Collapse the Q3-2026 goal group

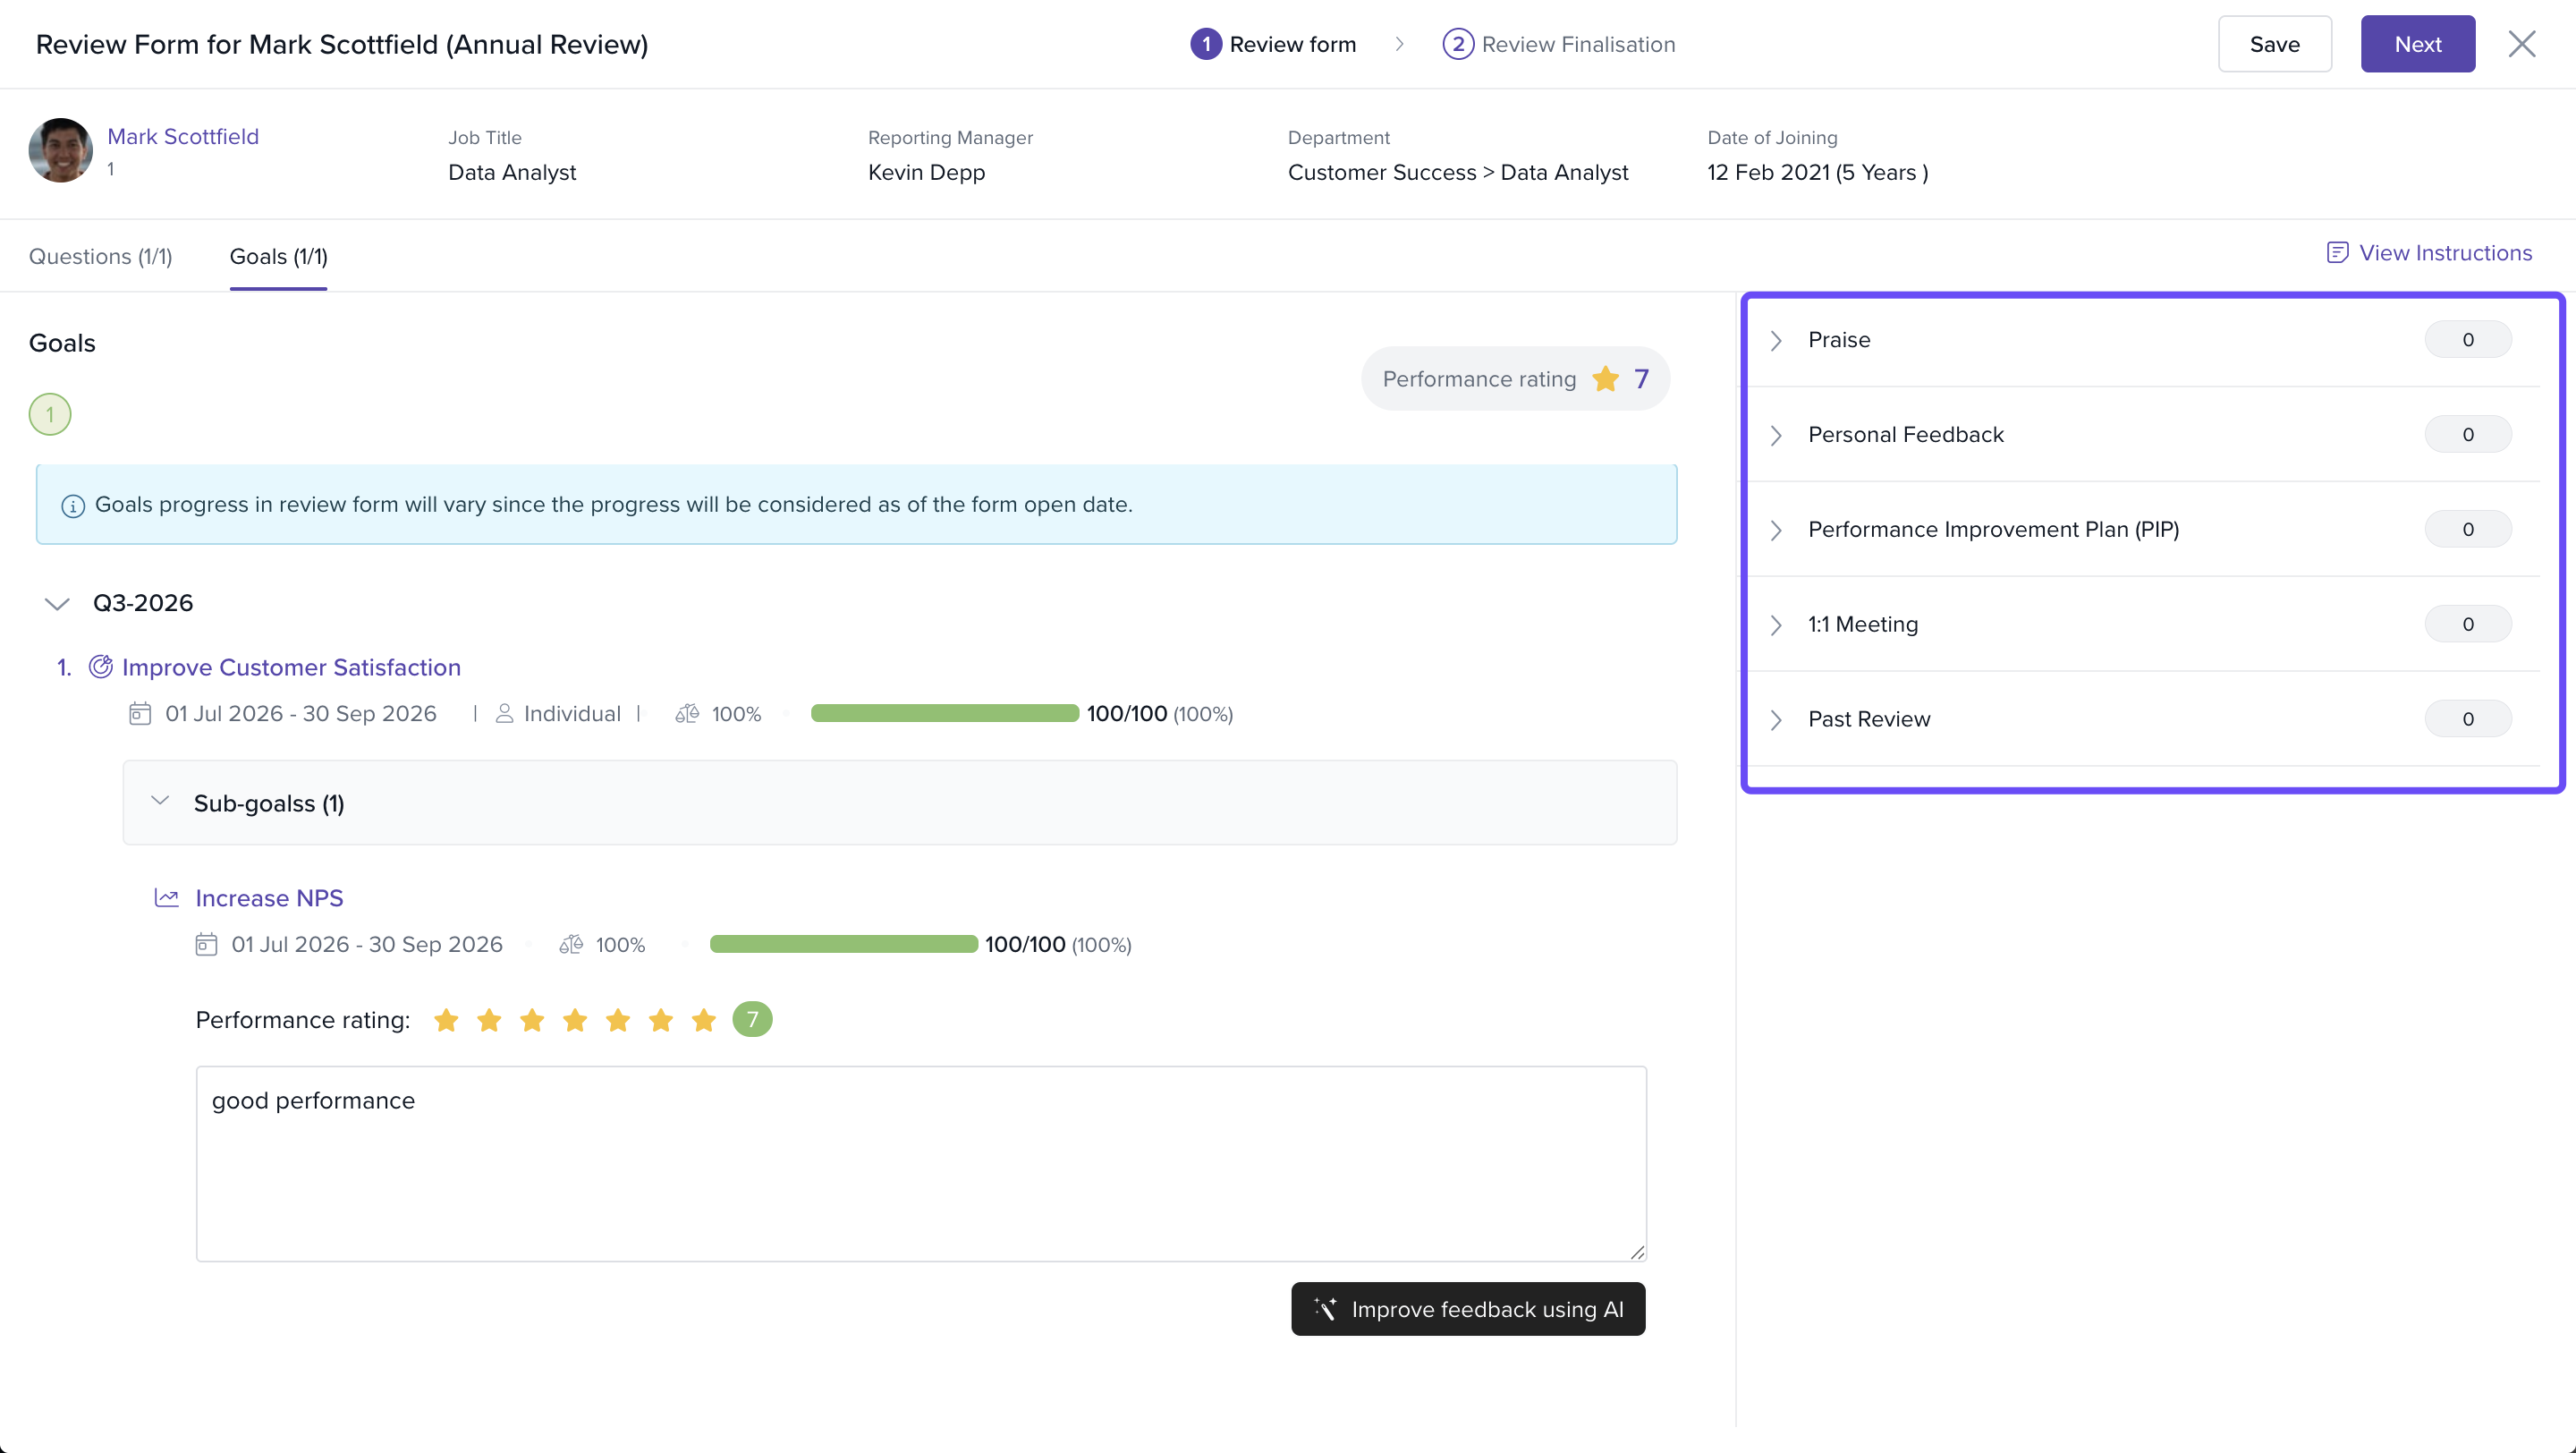click(57, 604)
